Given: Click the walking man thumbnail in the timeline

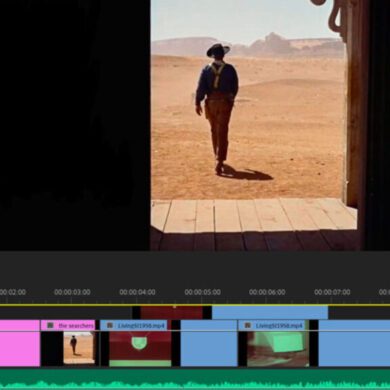Looking at the screenshot, I should click(x=79, y=348).
